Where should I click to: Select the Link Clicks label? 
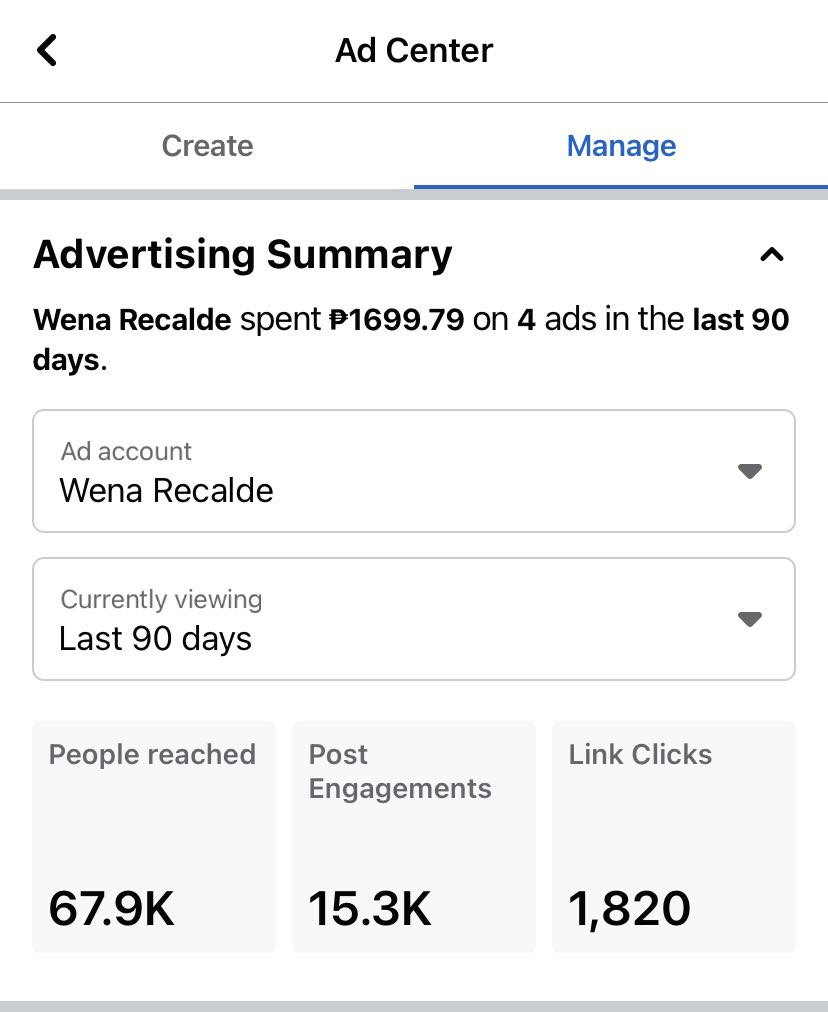pos(640,754)
